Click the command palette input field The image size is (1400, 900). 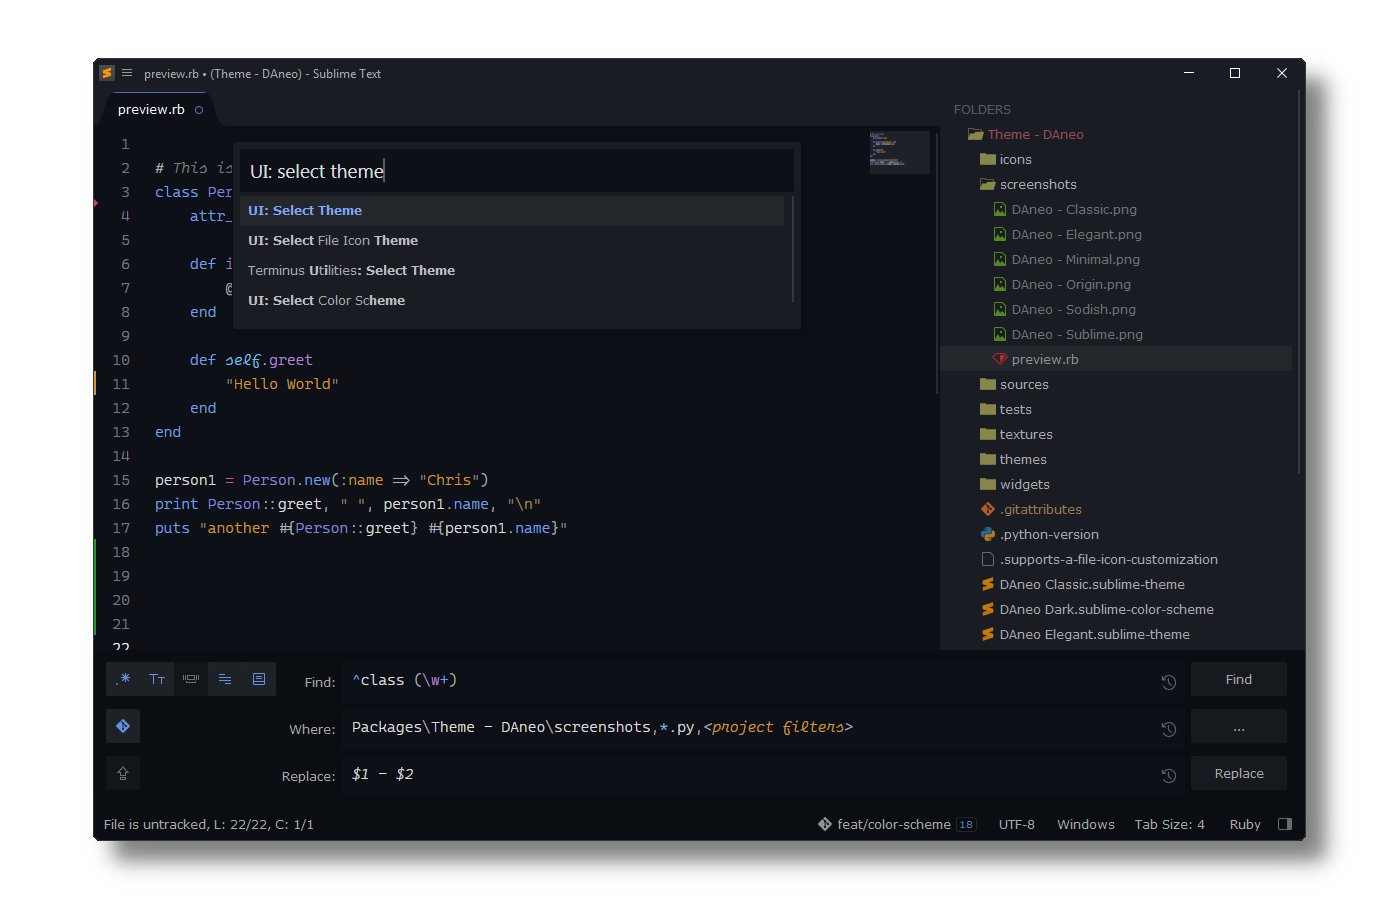pos(516,171)
